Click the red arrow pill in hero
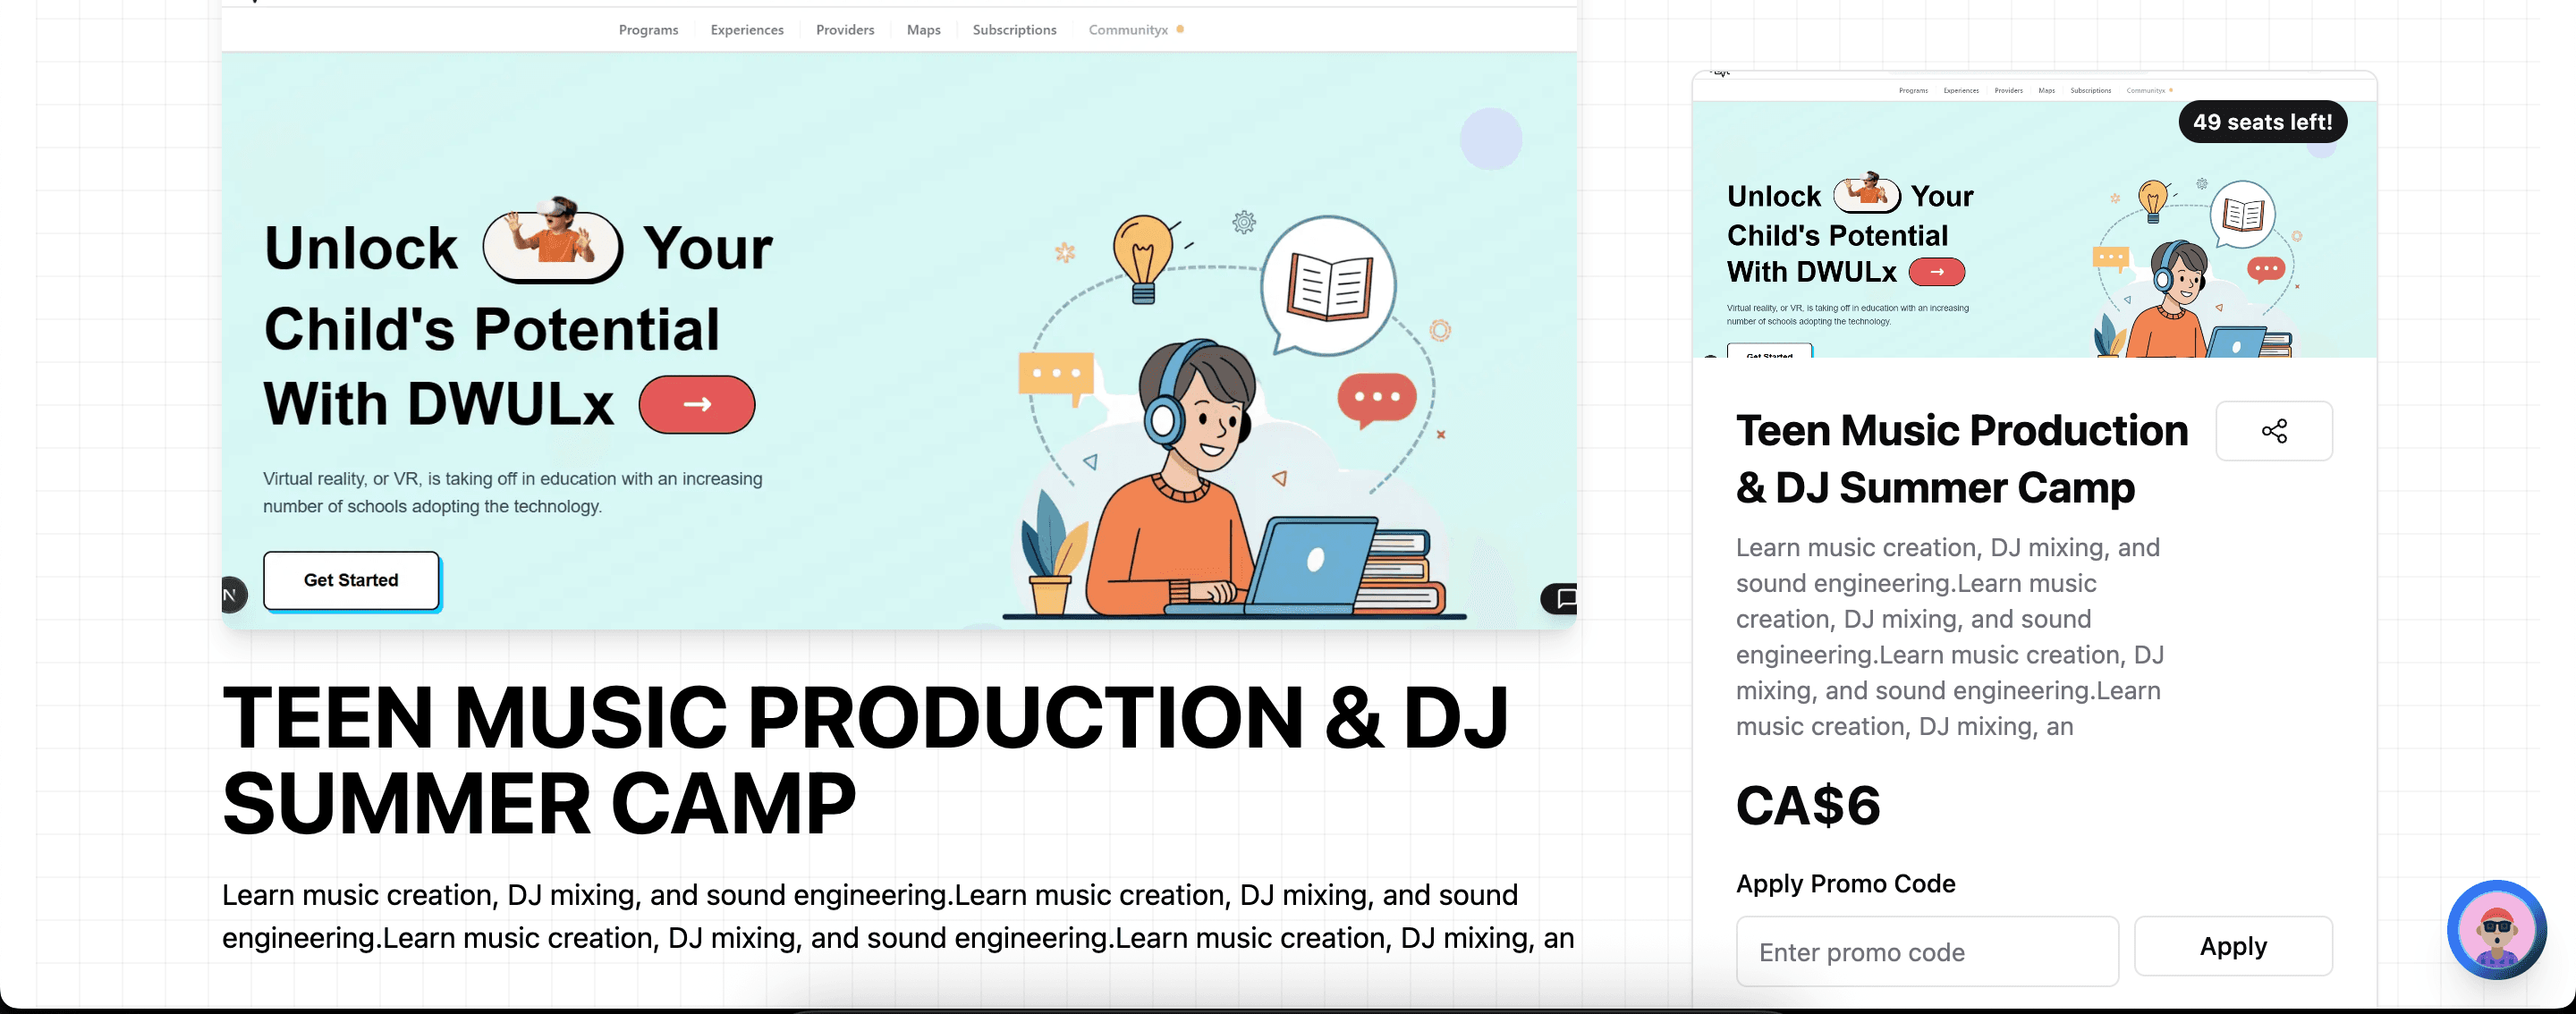The height and width of the screenshot is (1014, 2576). [x=696, y=404]
